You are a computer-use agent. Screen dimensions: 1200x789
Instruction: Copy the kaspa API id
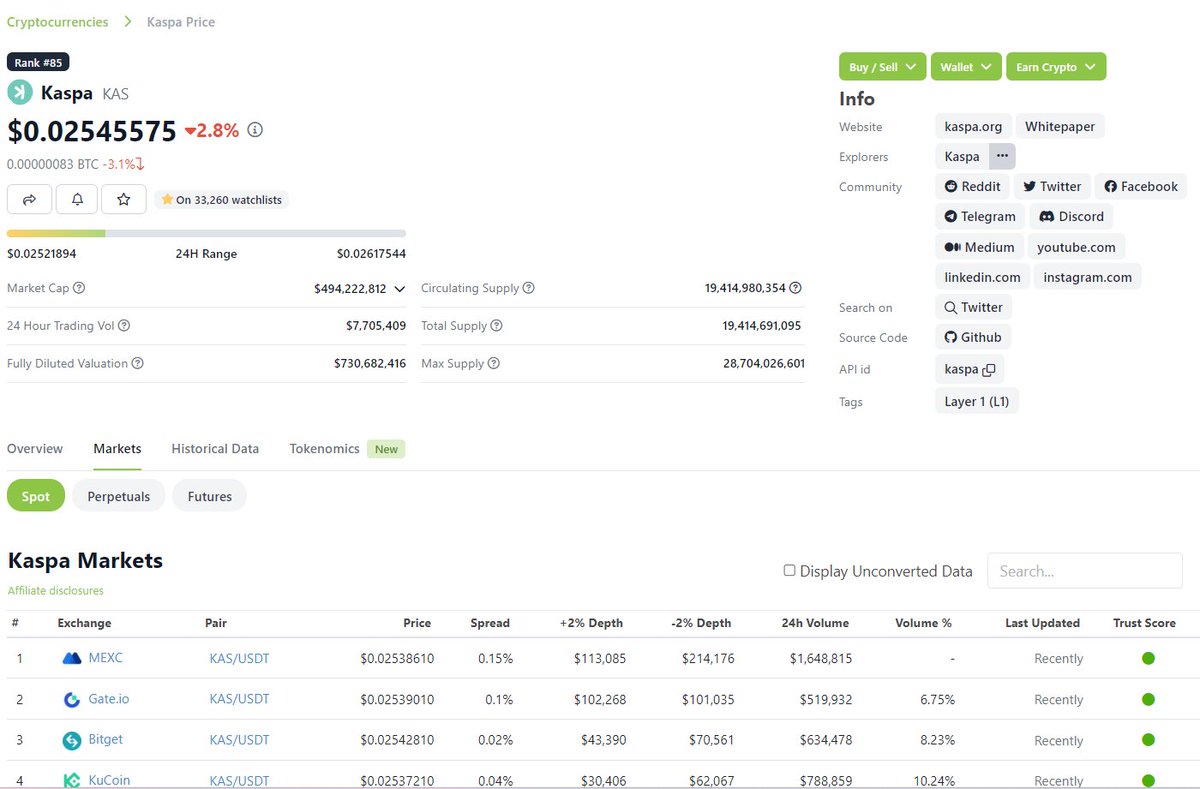click(x=989, y=370)
